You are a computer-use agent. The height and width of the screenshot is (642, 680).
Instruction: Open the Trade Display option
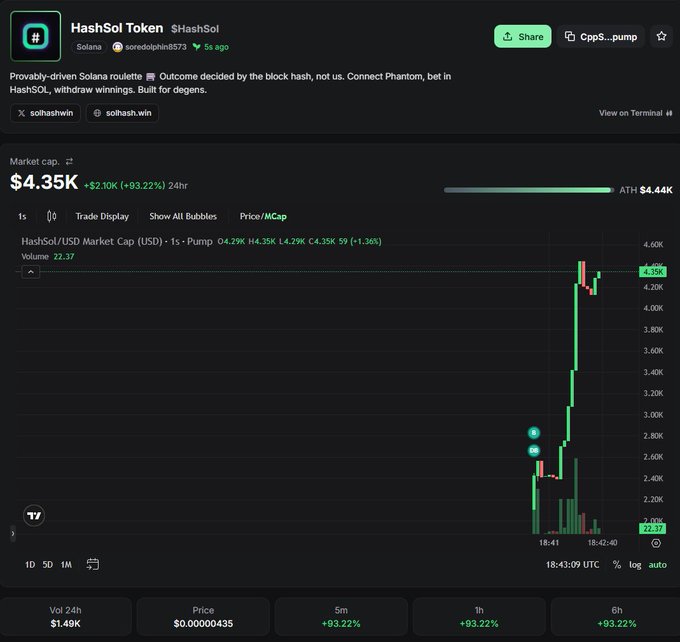(102, 216)
